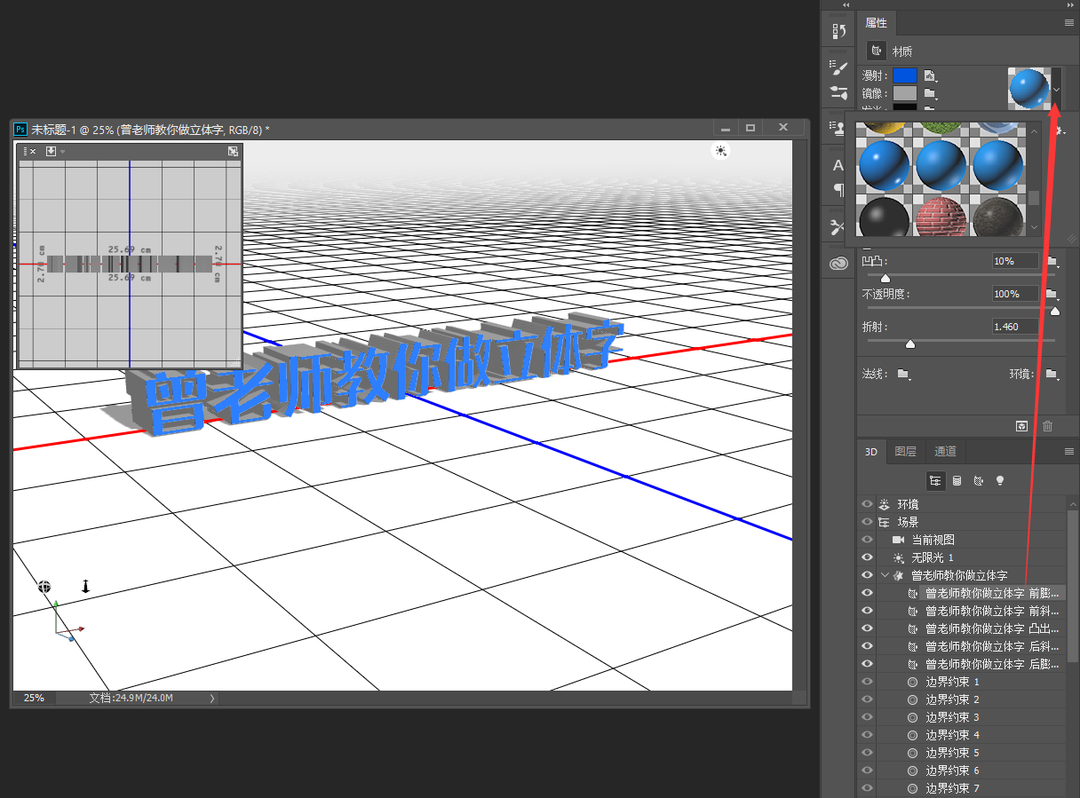Open the 环境 environment map folder menu
Viewport: 1080px width, 798px height.
click(x=1052, y=374)
